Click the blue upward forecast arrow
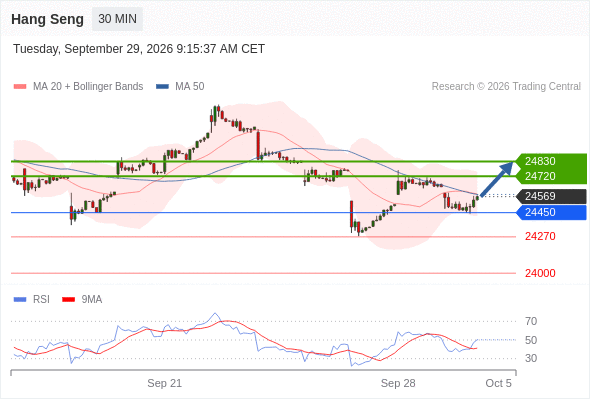This screenshot has width=590, height=400. coord(497,178)
